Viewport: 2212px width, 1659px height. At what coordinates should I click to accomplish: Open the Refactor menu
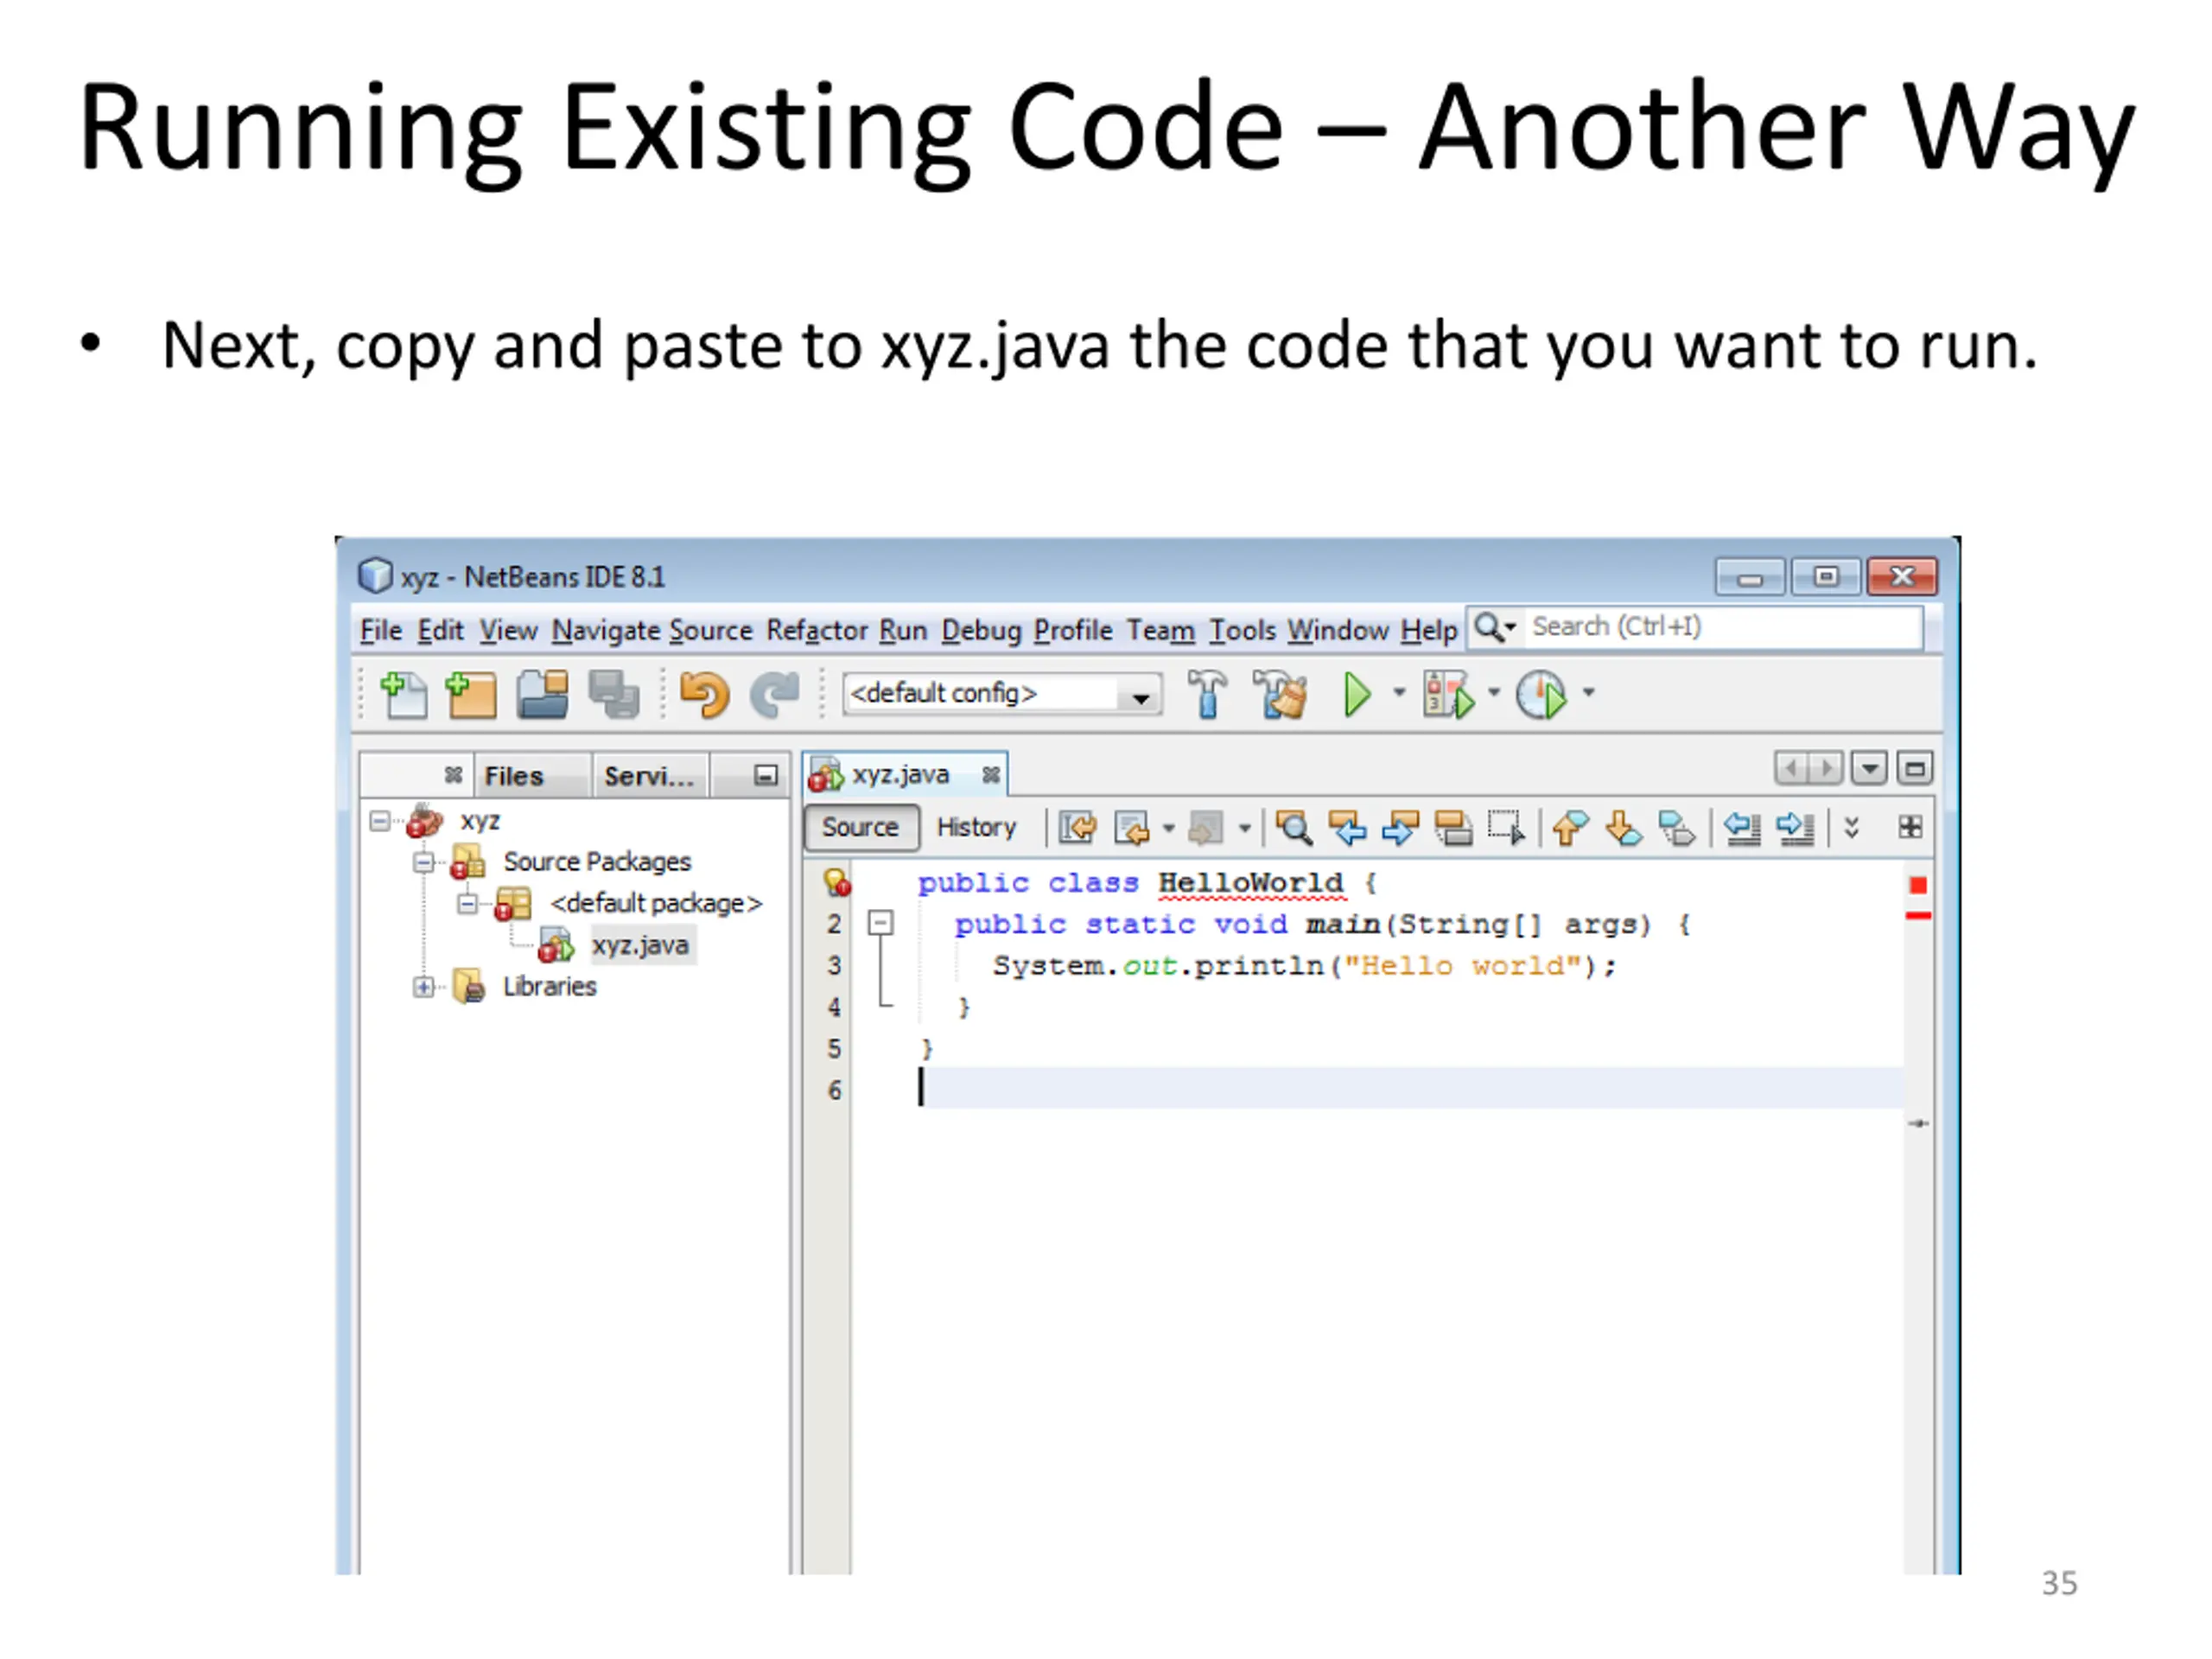coord(817,630)
